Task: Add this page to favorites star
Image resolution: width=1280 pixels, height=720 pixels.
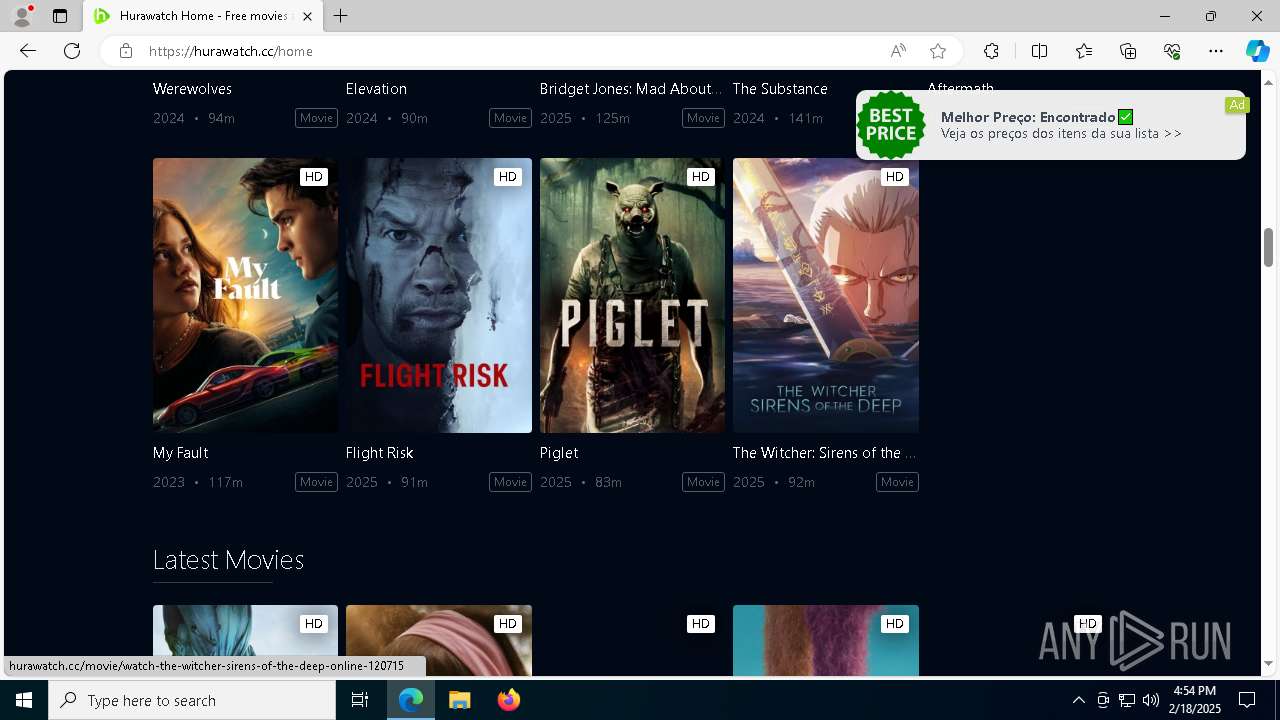Action: (938, 51)
